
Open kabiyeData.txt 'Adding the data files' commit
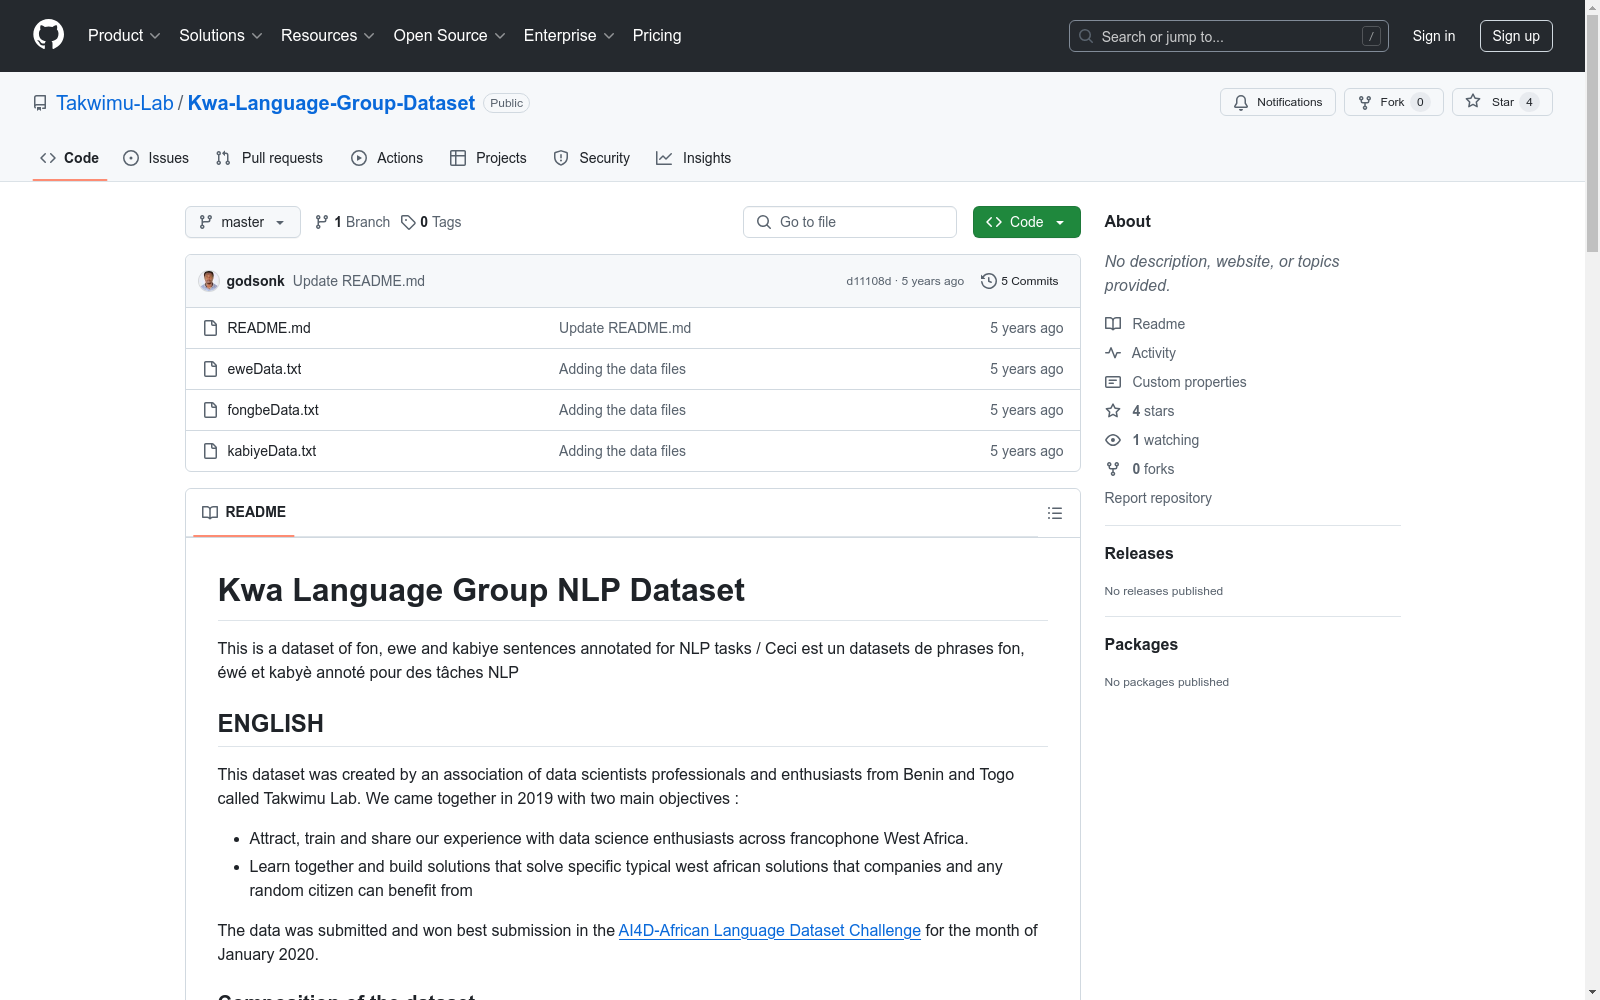point(622,451)
